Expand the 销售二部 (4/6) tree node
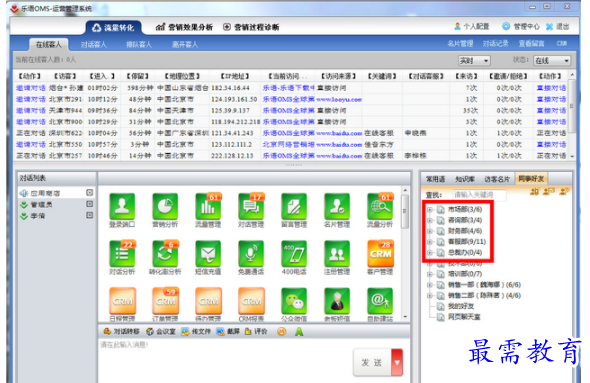590x383 pixels. pyautogui.click(x=429, y=296)
